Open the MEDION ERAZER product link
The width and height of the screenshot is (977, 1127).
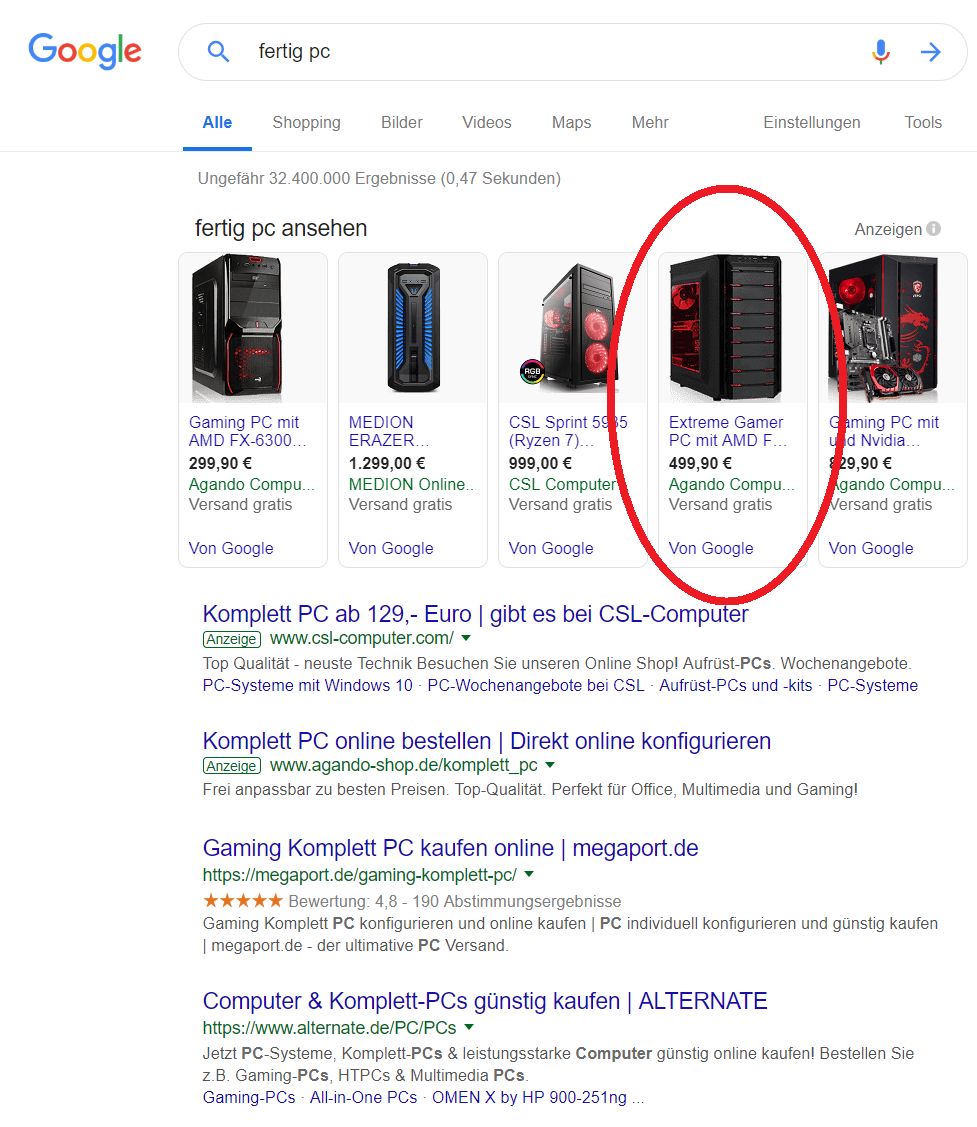[389, 431]
